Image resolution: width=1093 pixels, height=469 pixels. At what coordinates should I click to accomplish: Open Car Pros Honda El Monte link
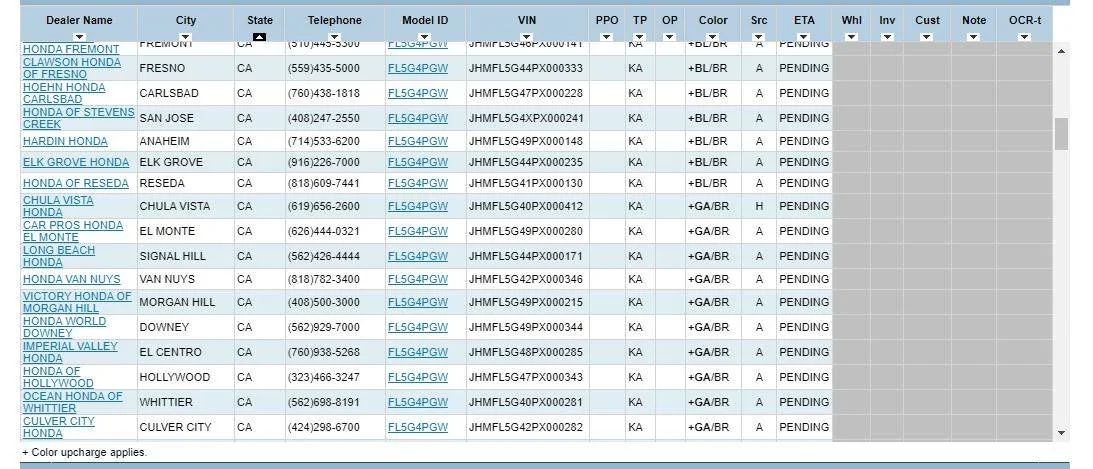tap(72, 231)
